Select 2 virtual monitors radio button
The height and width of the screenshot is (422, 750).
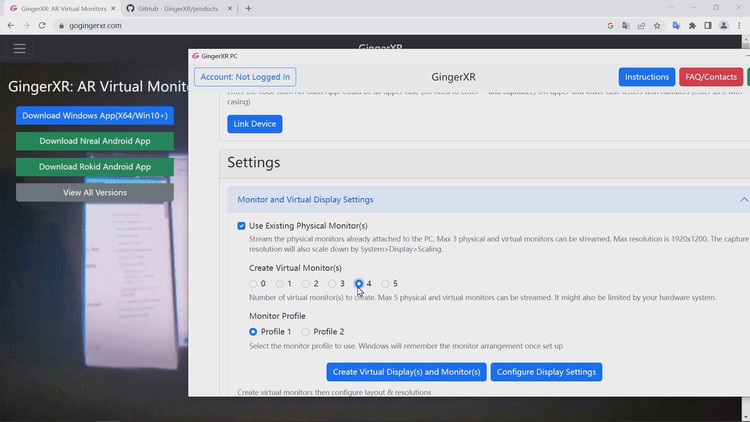click(x=306, y=284)
